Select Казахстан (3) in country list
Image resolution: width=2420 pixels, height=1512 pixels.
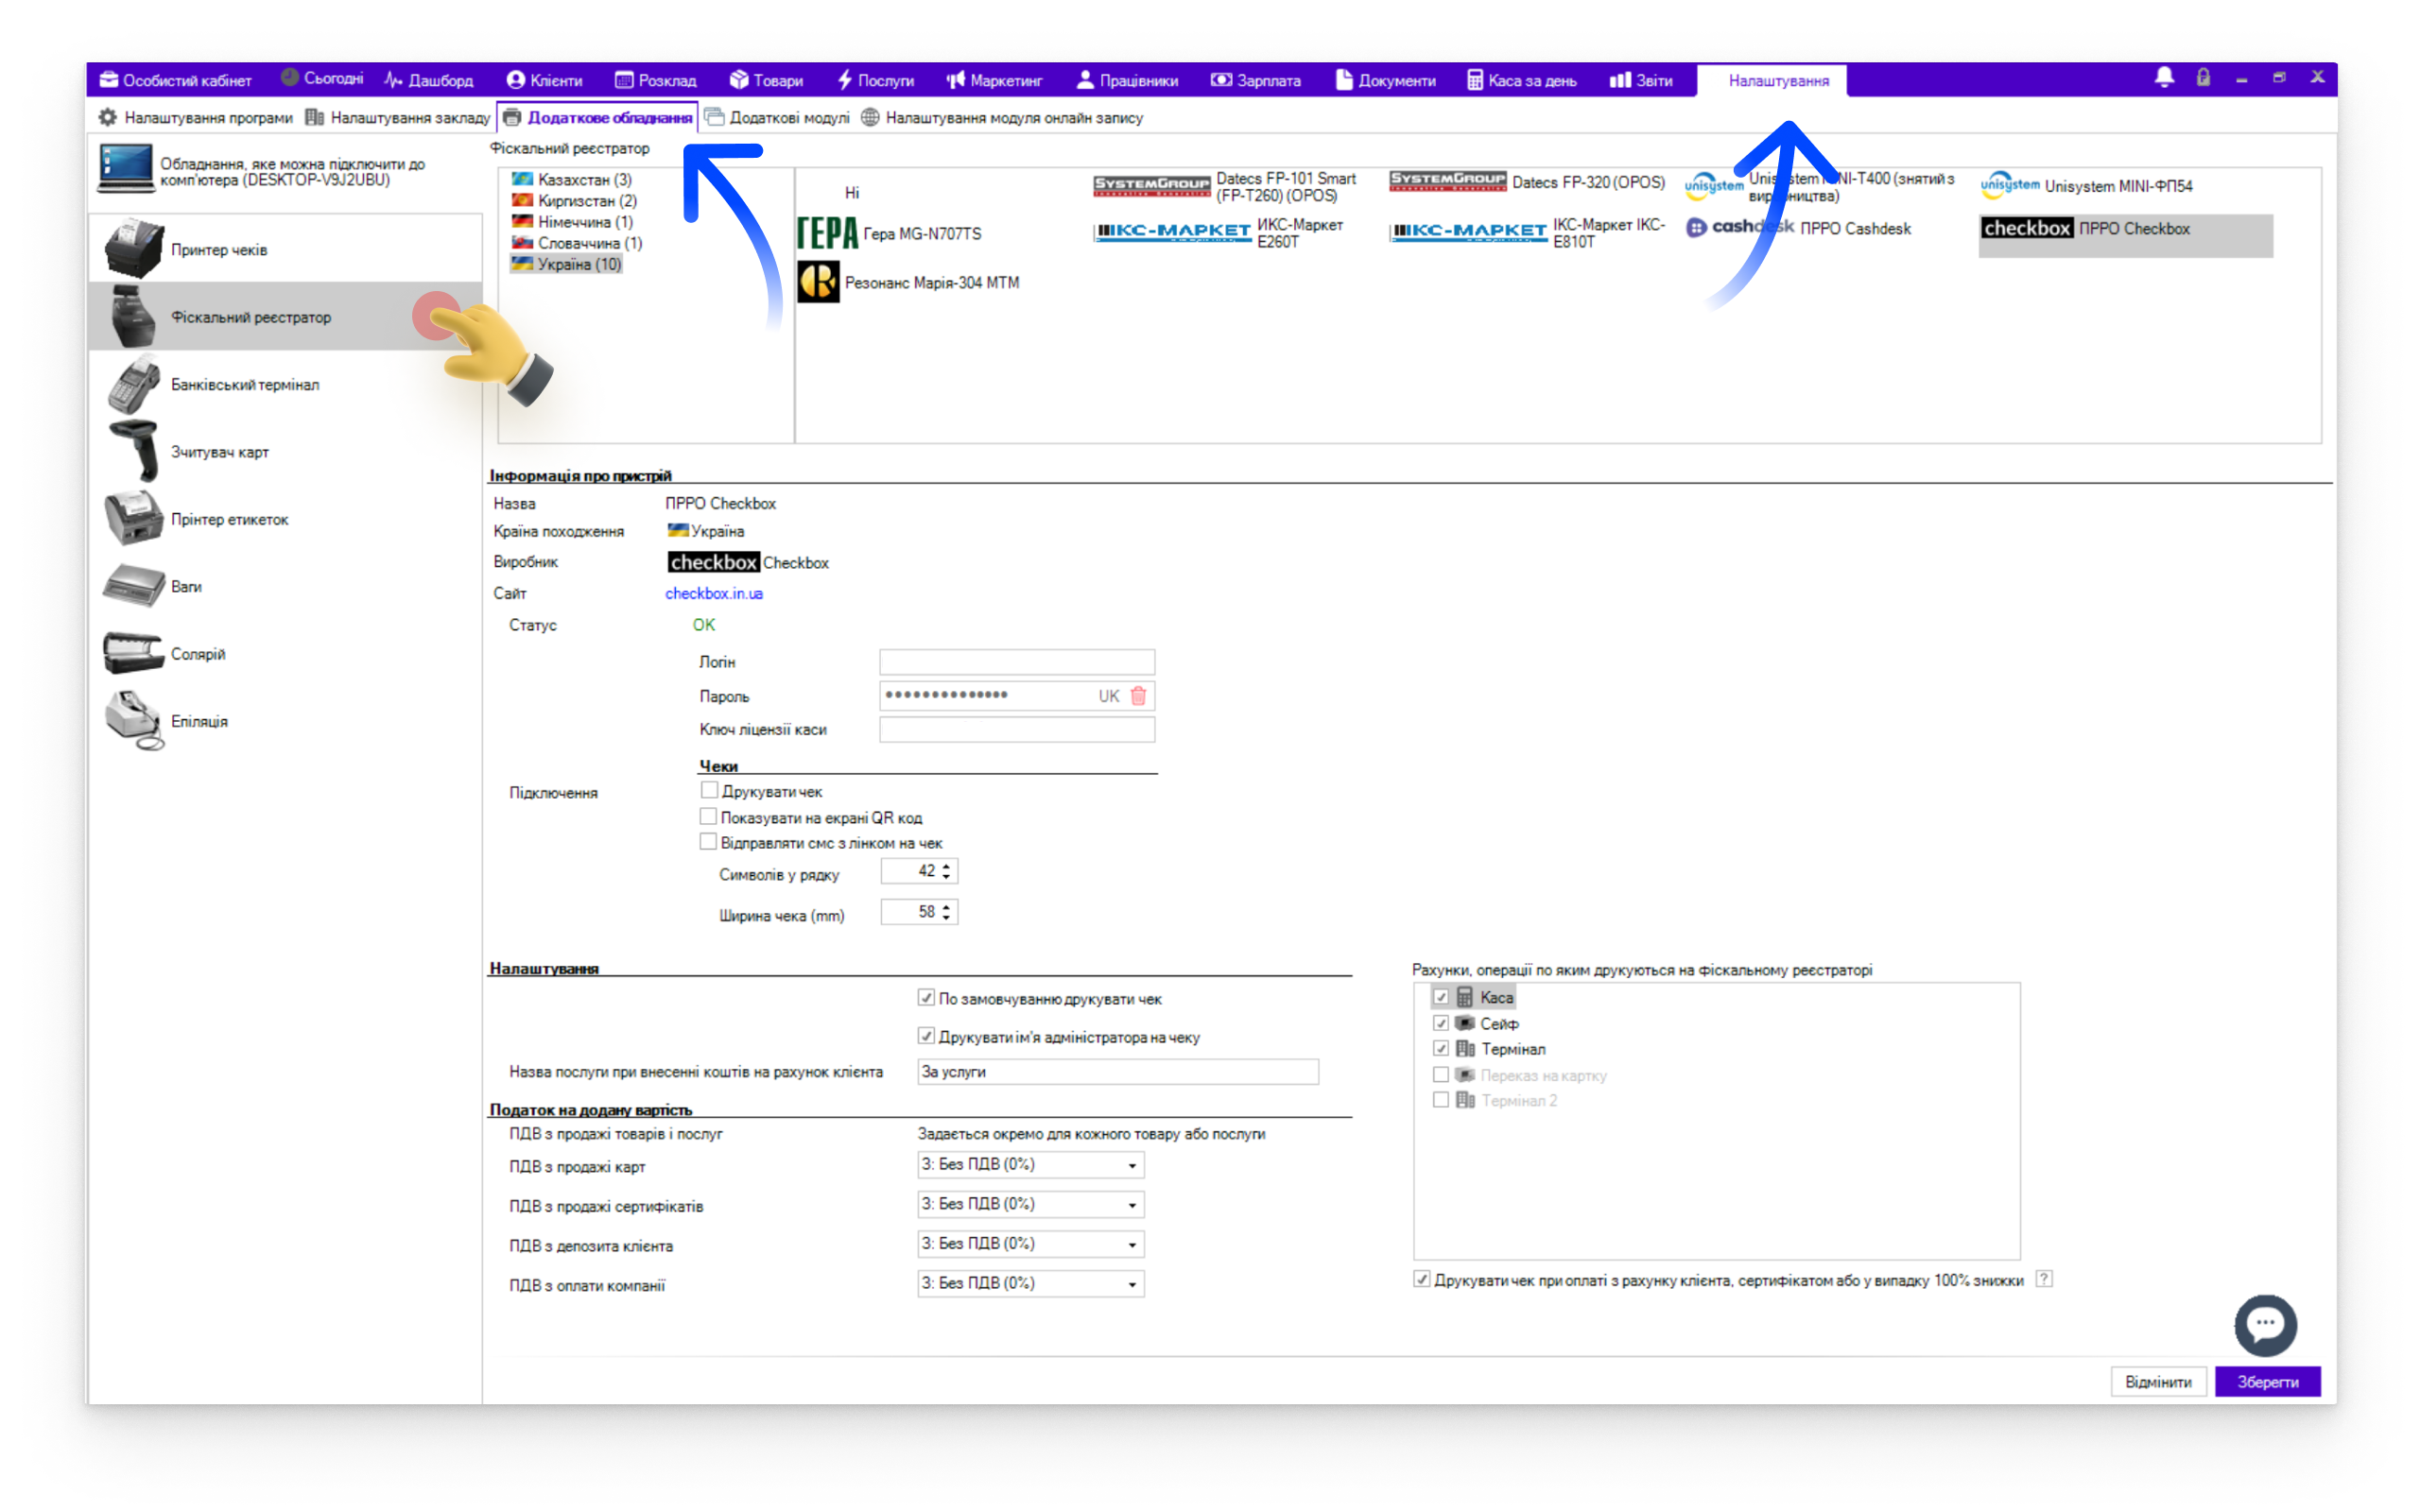coord(572,179)
